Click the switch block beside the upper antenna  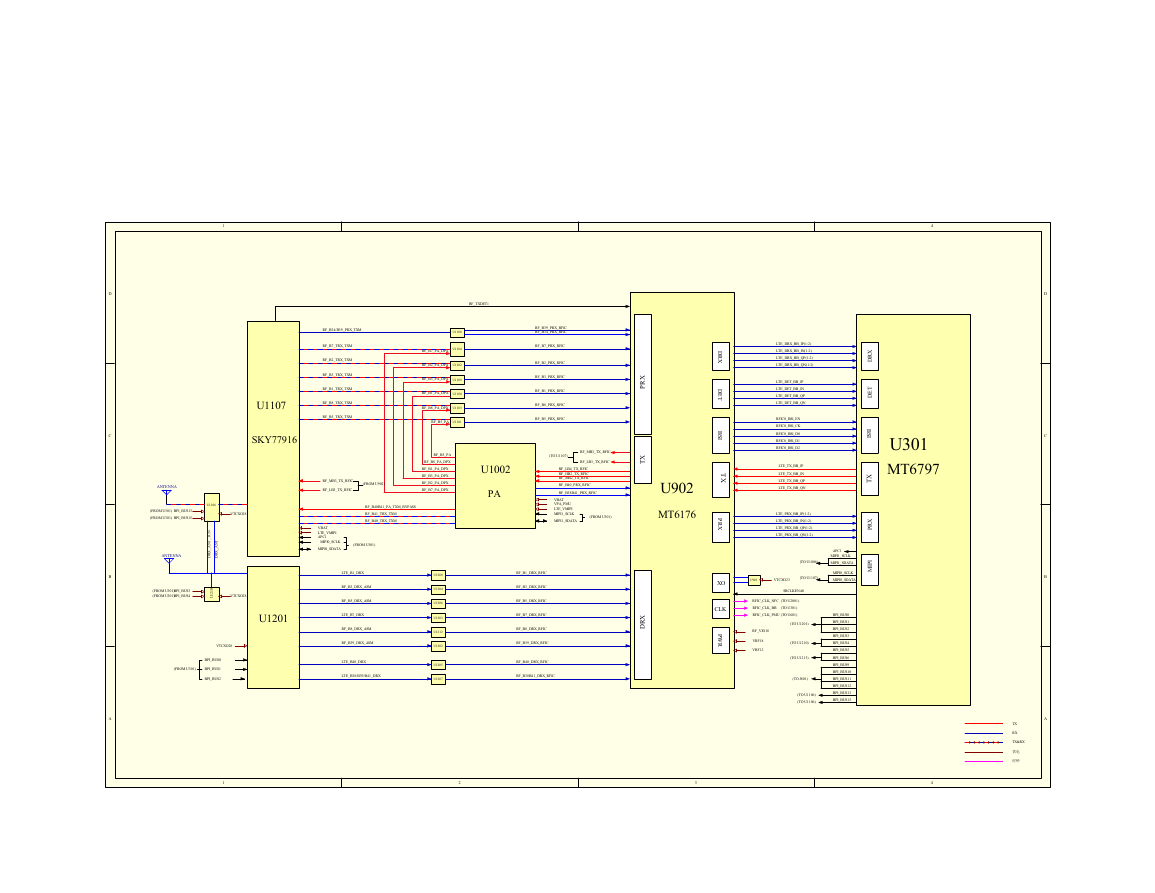(x=211, y=508)
